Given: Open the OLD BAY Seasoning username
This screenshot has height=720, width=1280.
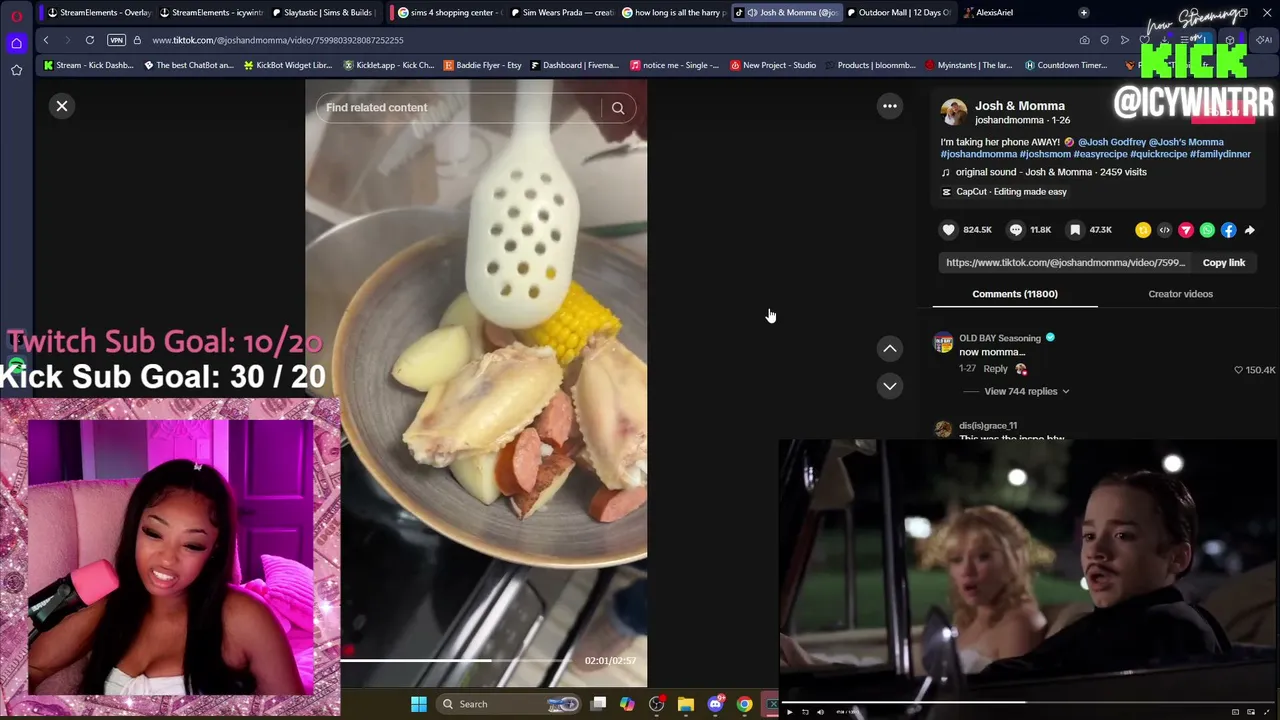Looking at the screenshot, I should tap(1000, 338).
